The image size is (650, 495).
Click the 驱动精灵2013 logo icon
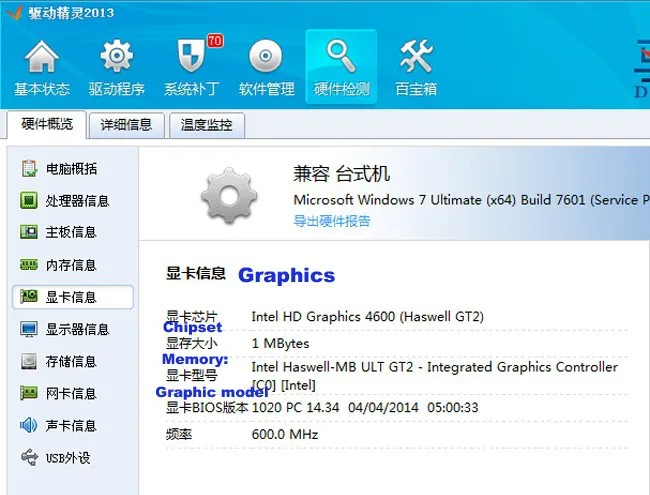(x=14, y=12)
